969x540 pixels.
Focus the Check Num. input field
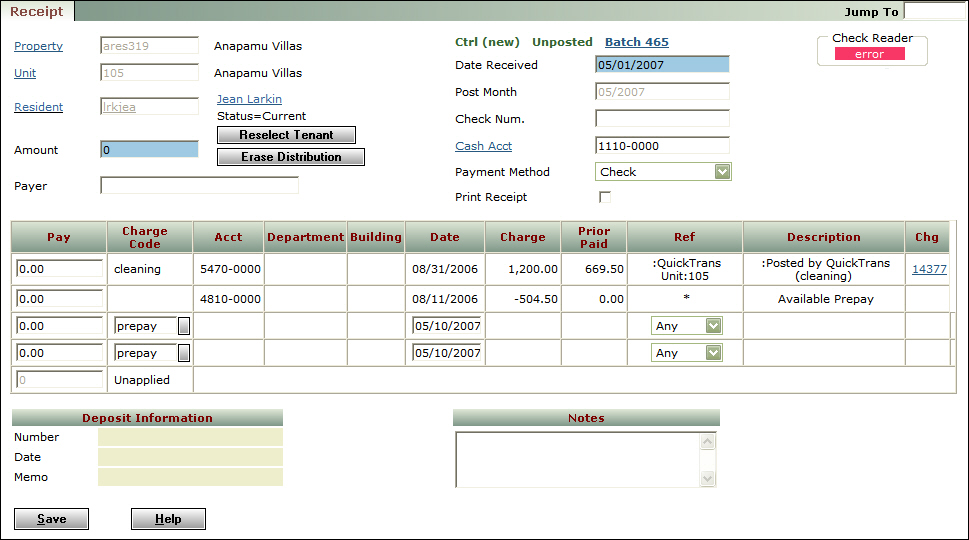click(x=662, y=119)
